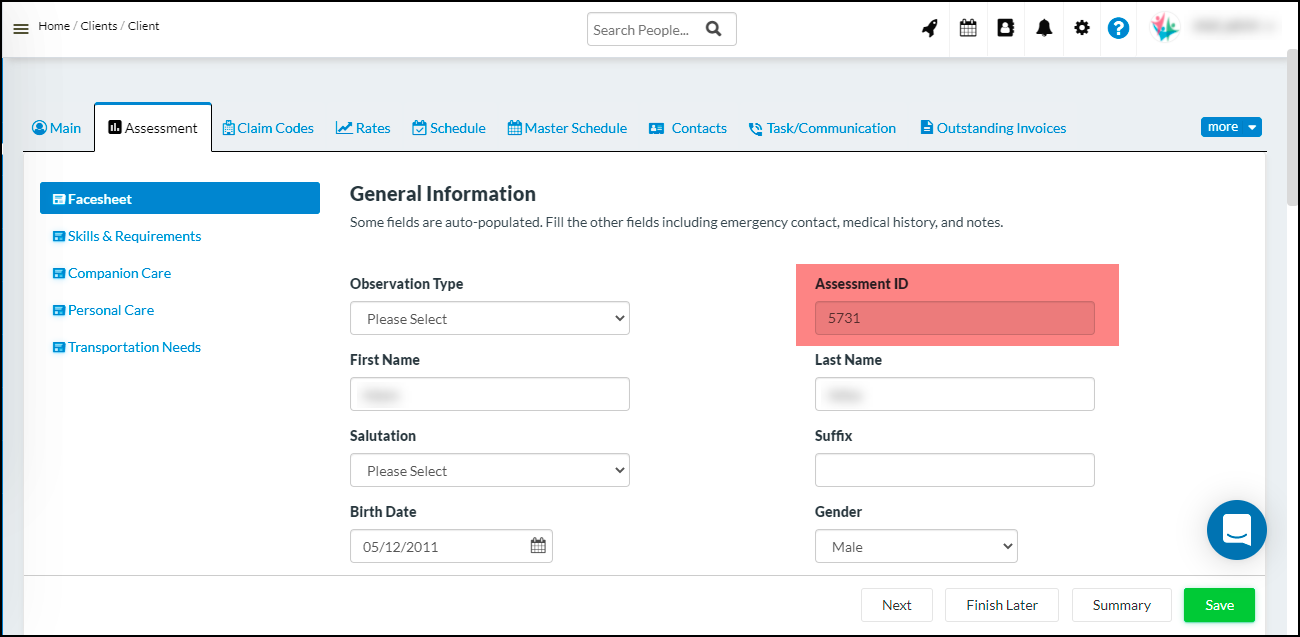Viewport: 1300px width, 637px height.
Task: Open the hamburger navigation menu
Action: tap(20, 29)
